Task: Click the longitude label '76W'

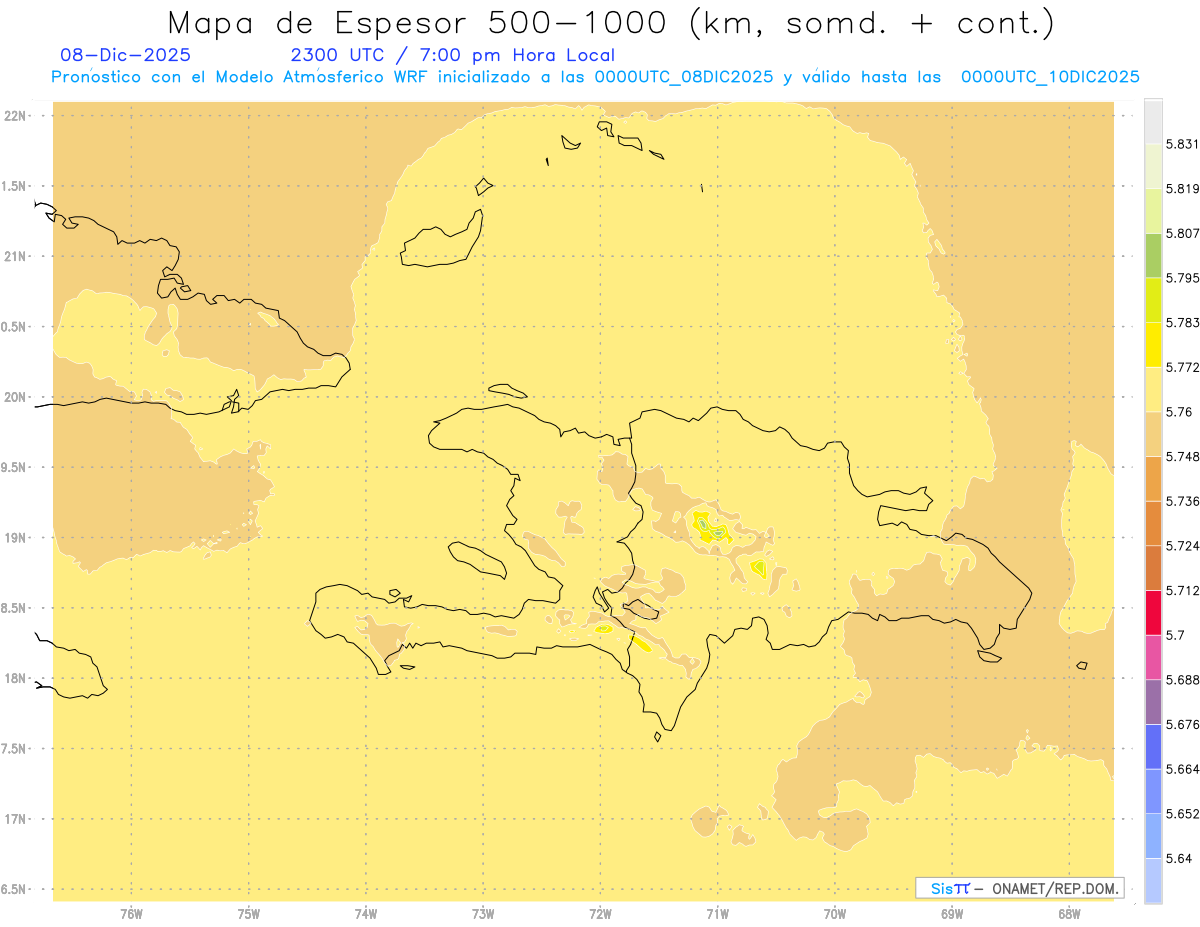Action: 131,914
